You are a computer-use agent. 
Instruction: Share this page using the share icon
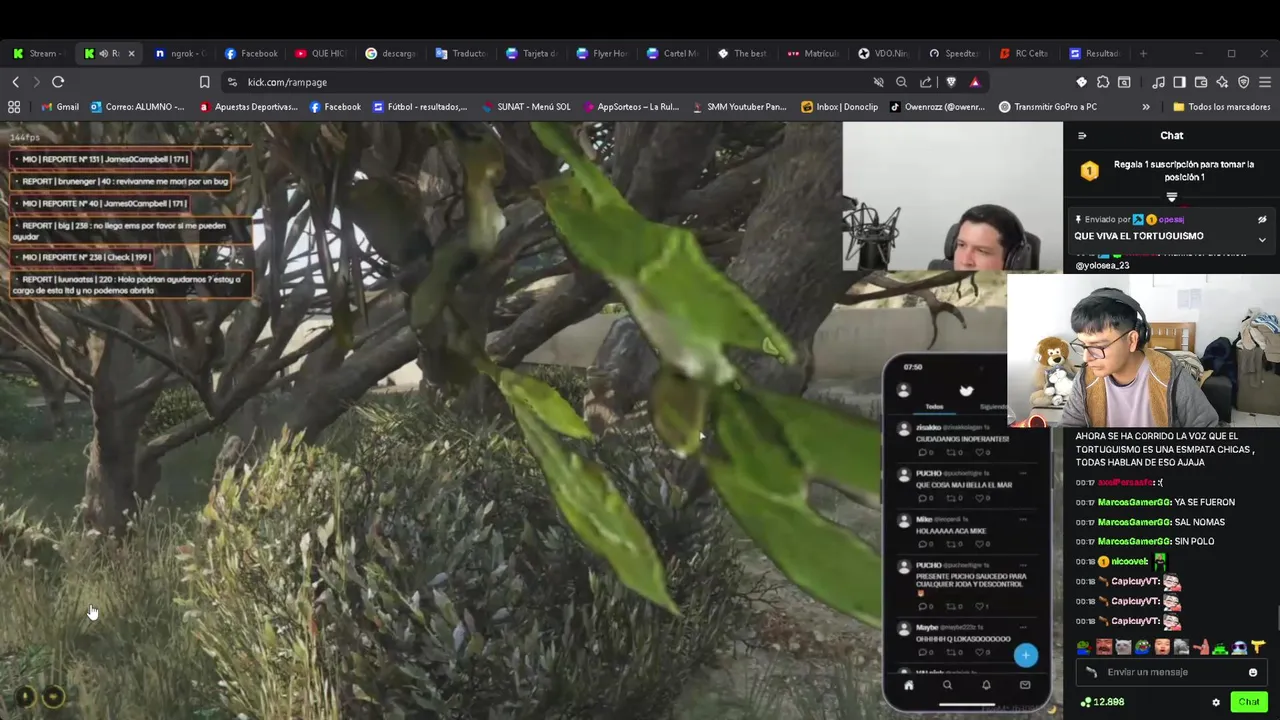tap(926, 82)
